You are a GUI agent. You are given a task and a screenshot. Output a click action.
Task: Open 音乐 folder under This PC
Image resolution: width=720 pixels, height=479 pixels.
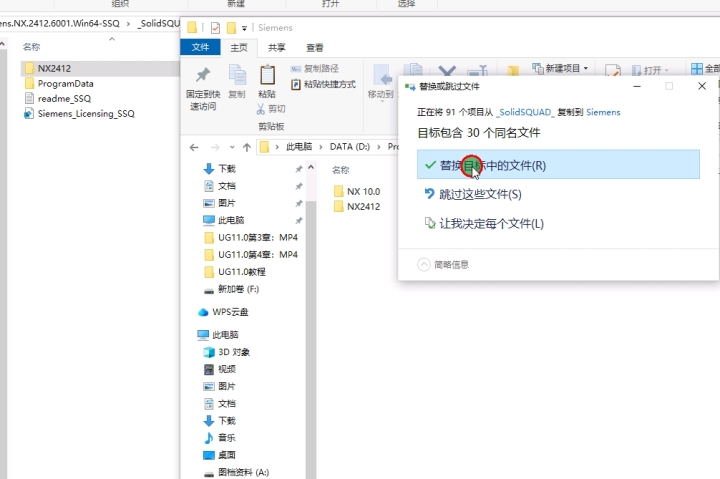[220, 438]
